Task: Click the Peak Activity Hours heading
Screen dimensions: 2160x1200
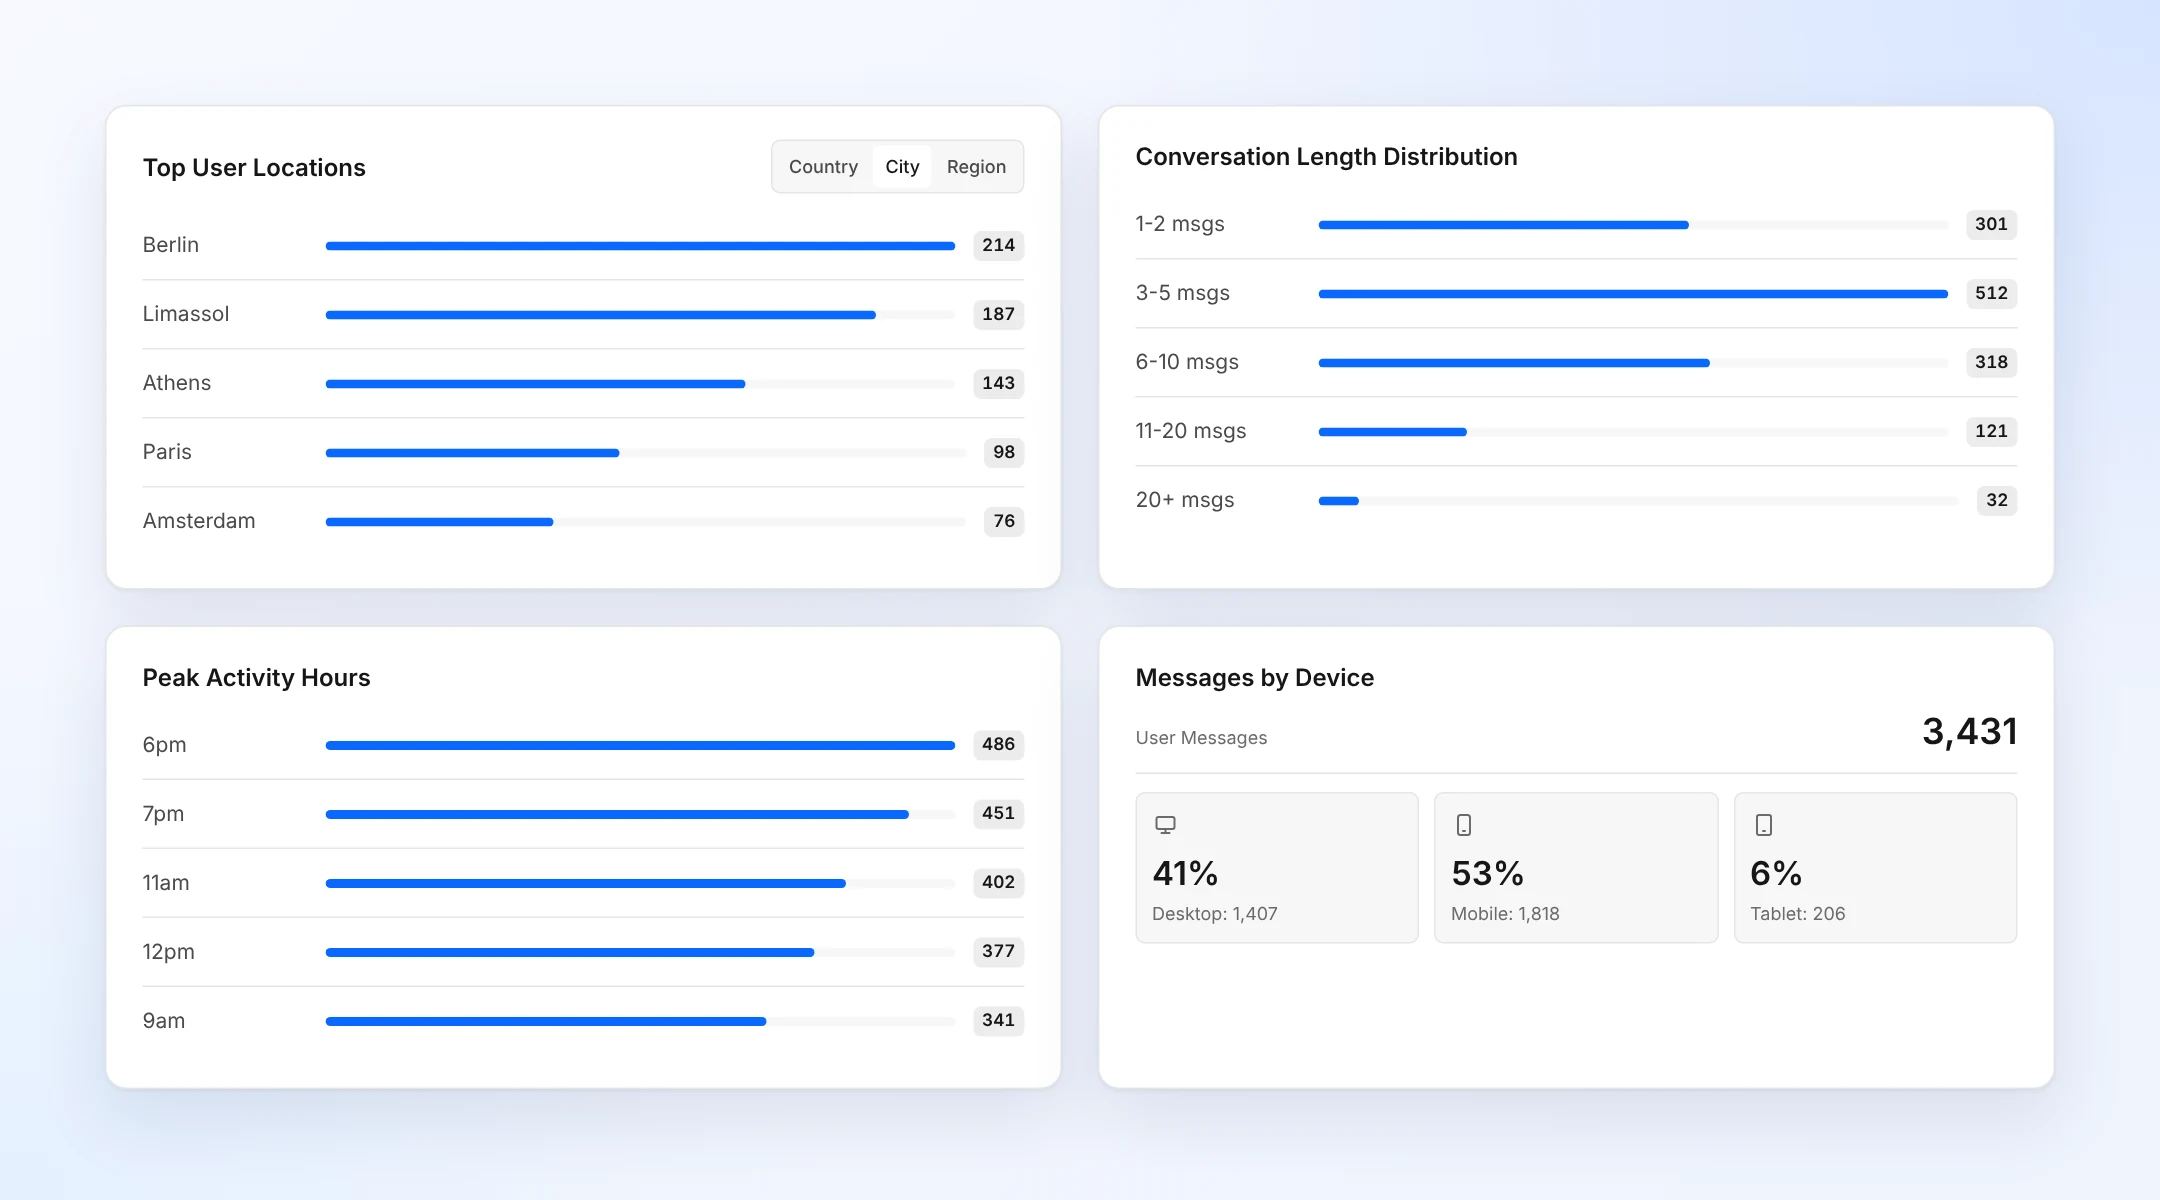Action: [x=256, y=678]
